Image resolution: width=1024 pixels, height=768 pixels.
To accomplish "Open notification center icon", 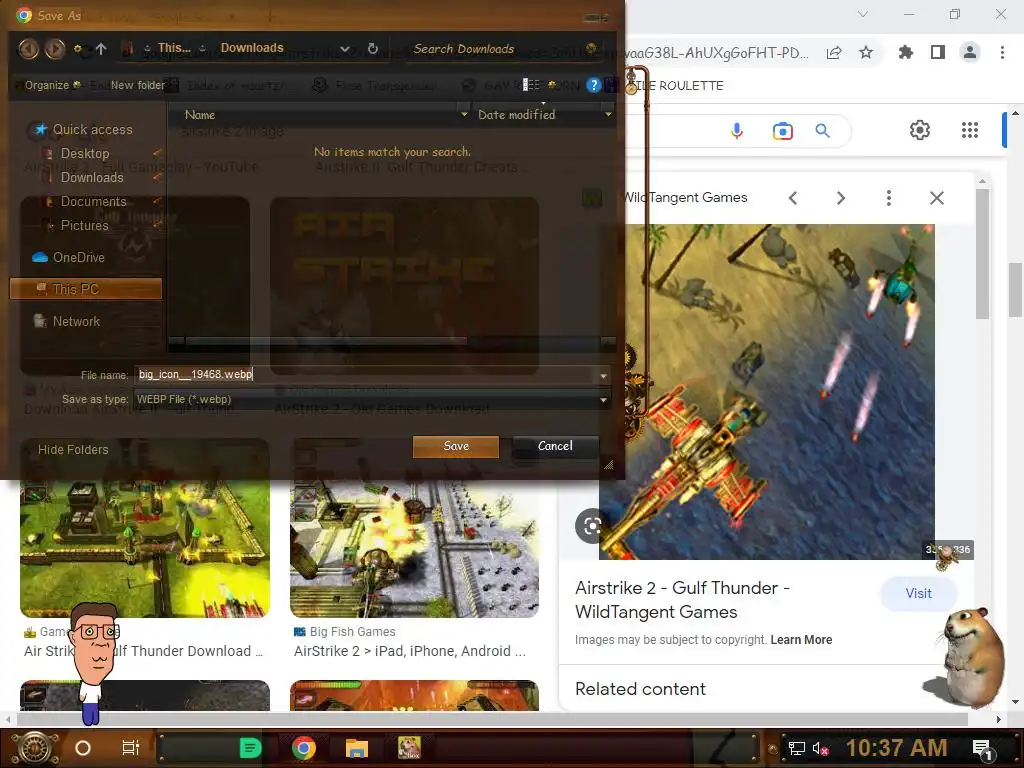I will [981, 748].
